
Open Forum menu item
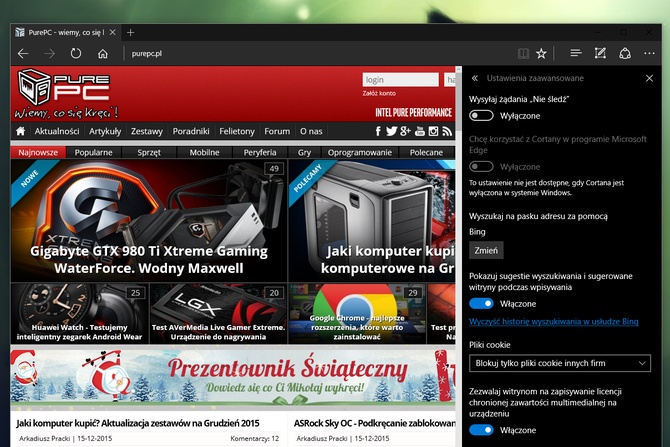pyautogui.click(x=277, y=131)
